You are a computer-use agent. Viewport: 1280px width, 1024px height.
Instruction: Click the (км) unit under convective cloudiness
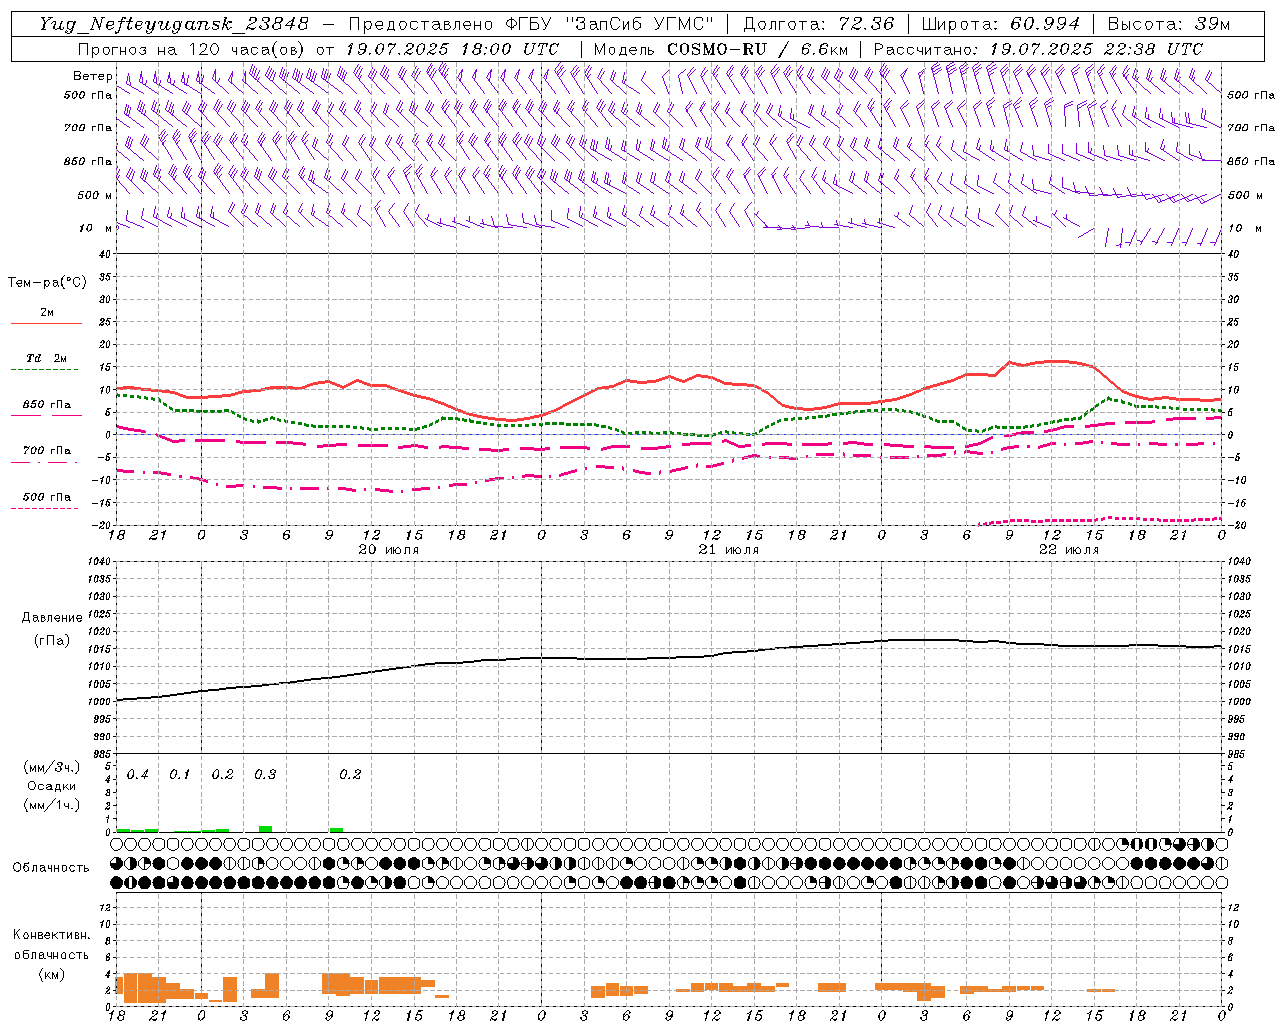point(51,974)
